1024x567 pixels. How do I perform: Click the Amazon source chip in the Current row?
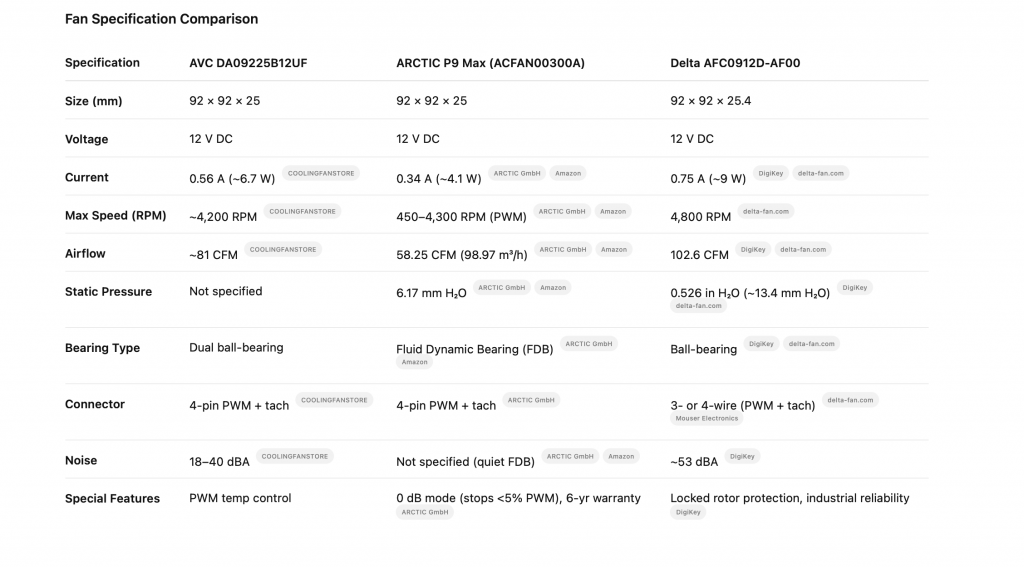click(568, 173)
